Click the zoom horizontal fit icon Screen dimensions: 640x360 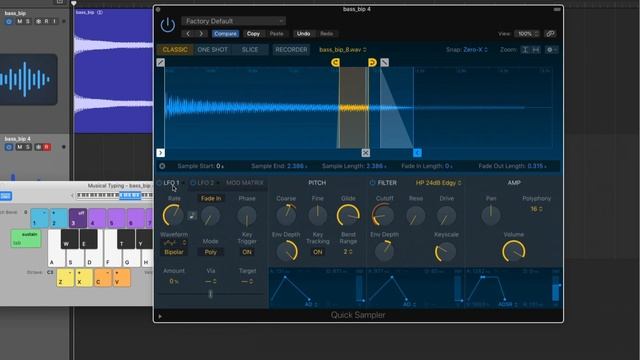pos(536,50)
